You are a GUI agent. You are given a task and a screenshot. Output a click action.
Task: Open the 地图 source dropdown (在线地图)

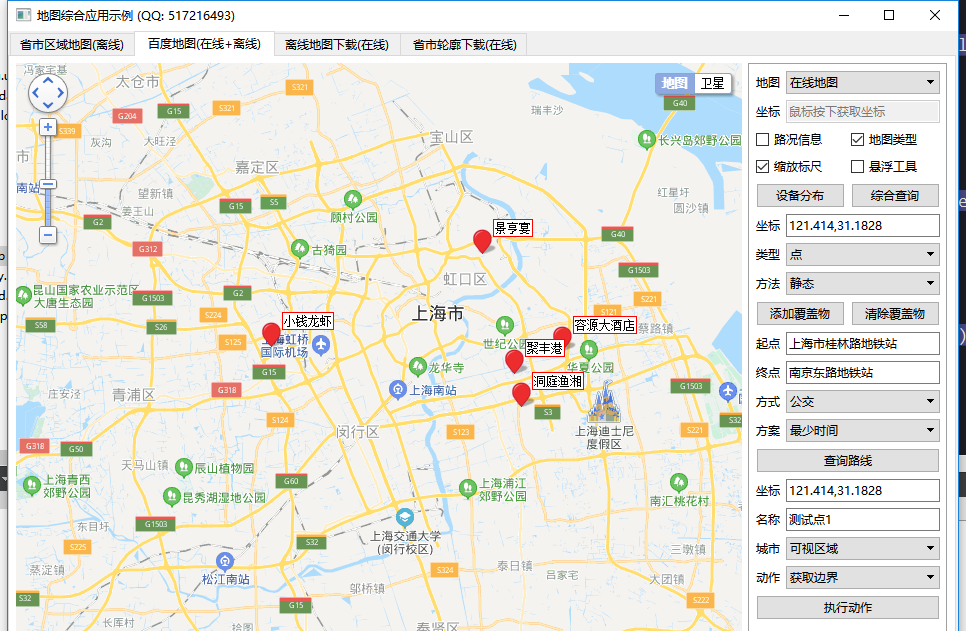pos(862,83)
